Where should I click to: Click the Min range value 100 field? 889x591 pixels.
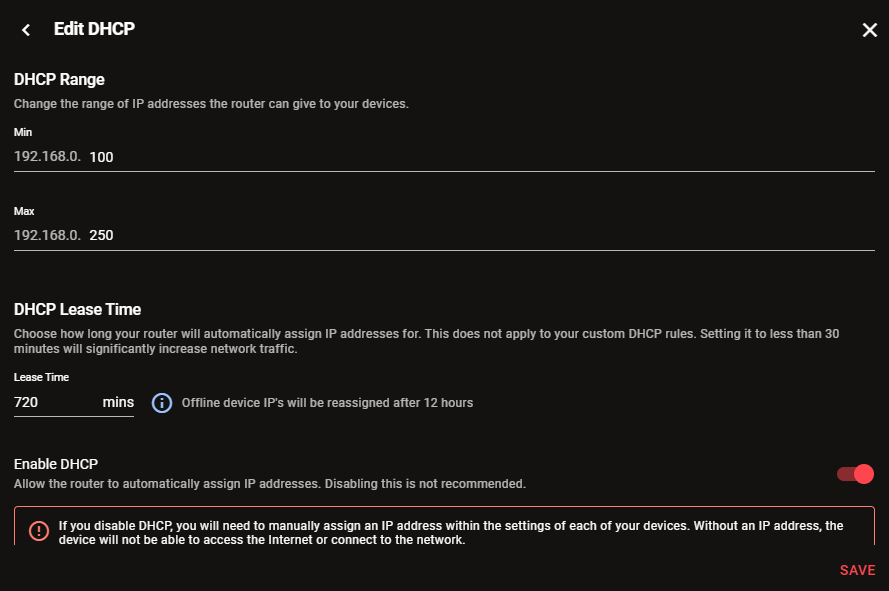pos(481,157)
